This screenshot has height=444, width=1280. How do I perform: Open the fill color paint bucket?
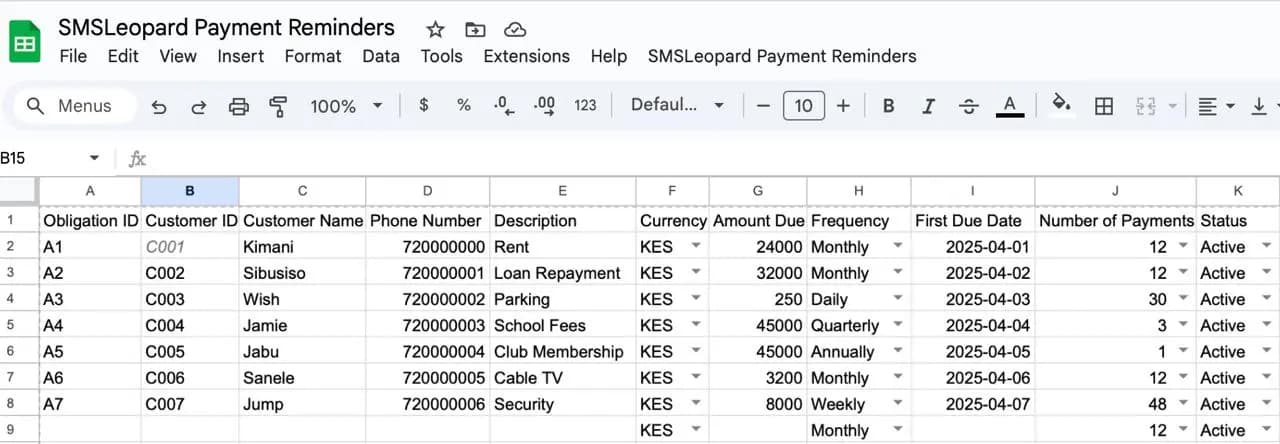pyautogui.click(x=1062, y=104)
